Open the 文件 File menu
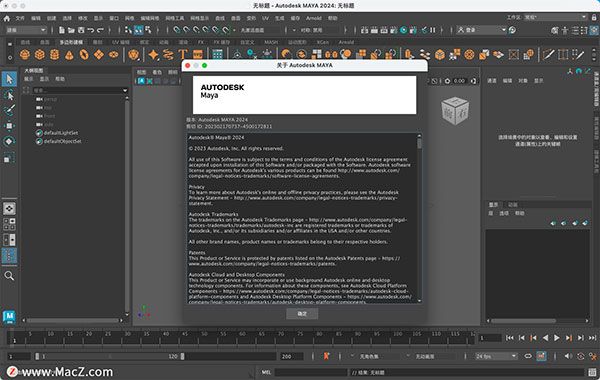Image resolution: width=600 pixels, height=380 pixels. (x=20, y=18)
